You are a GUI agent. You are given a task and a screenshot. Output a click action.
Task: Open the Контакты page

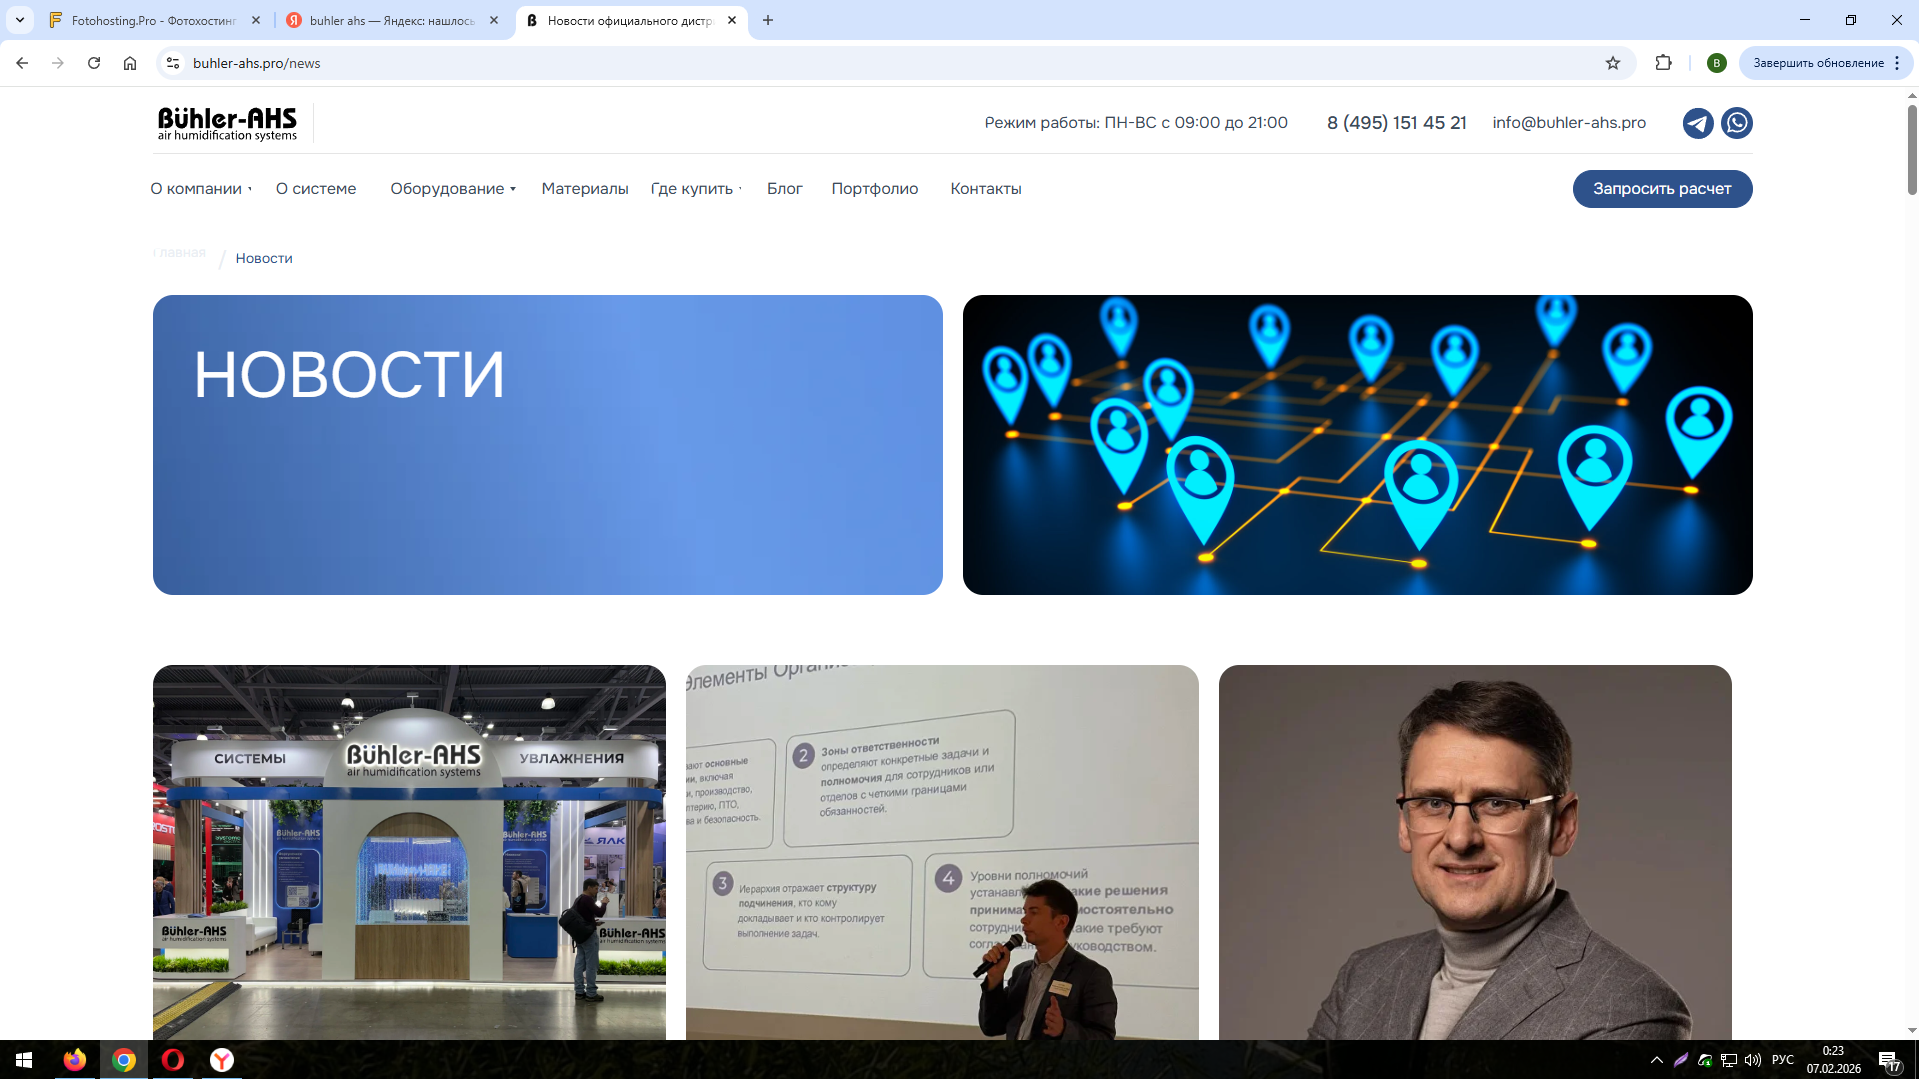(986, 189)
